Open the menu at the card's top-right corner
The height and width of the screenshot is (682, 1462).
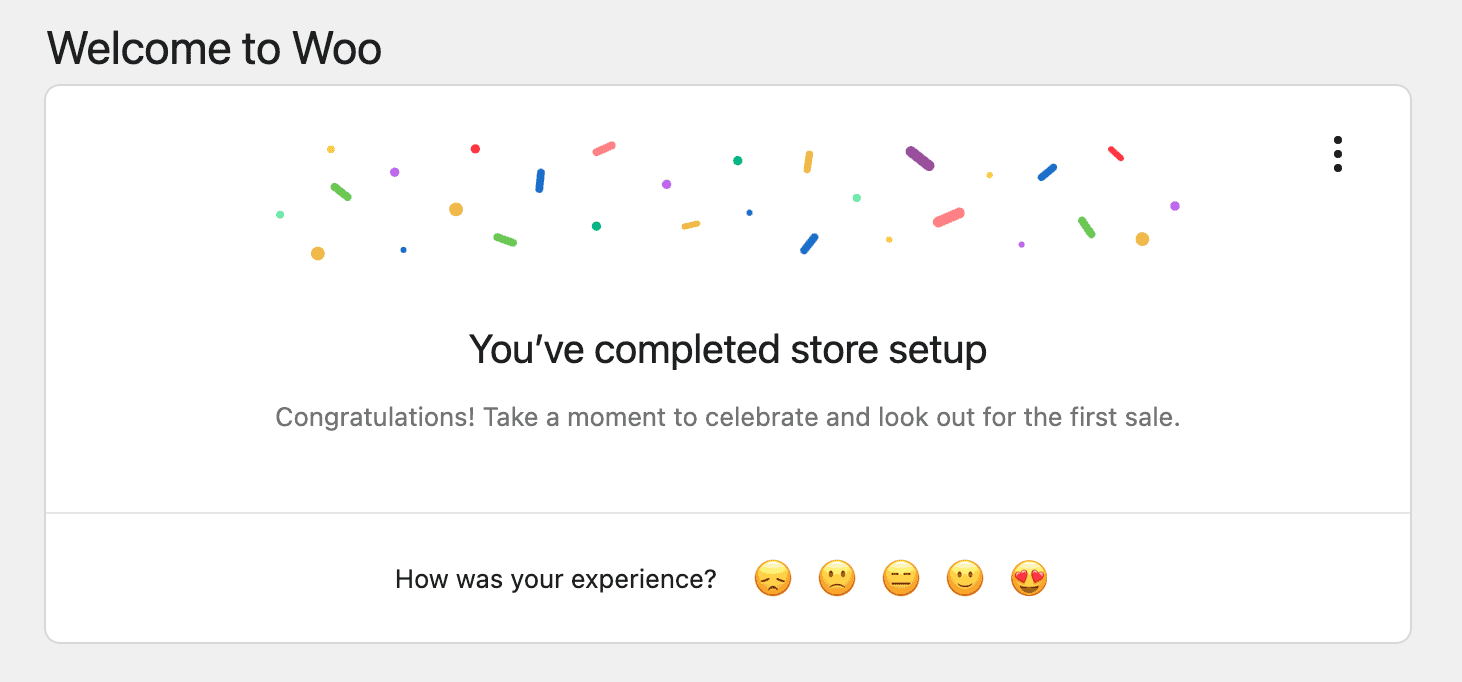[1337, 154]
